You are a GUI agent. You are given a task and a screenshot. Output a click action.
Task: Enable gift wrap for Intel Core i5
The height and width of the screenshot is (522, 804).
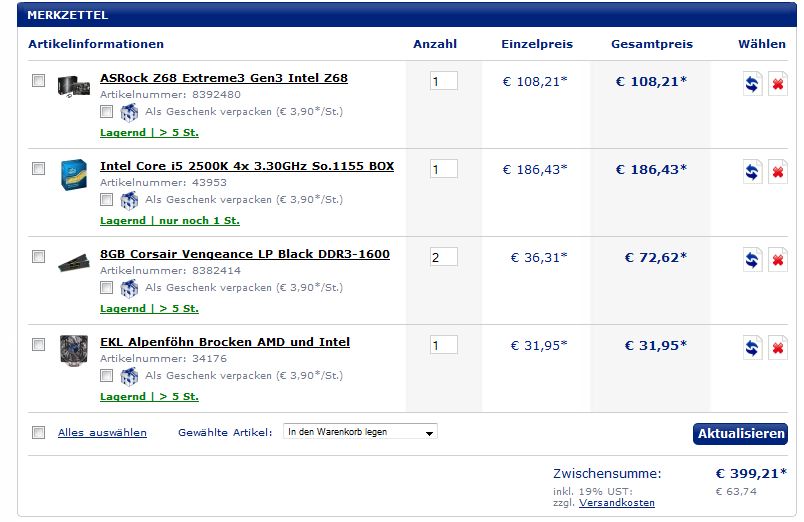[106, 199]
